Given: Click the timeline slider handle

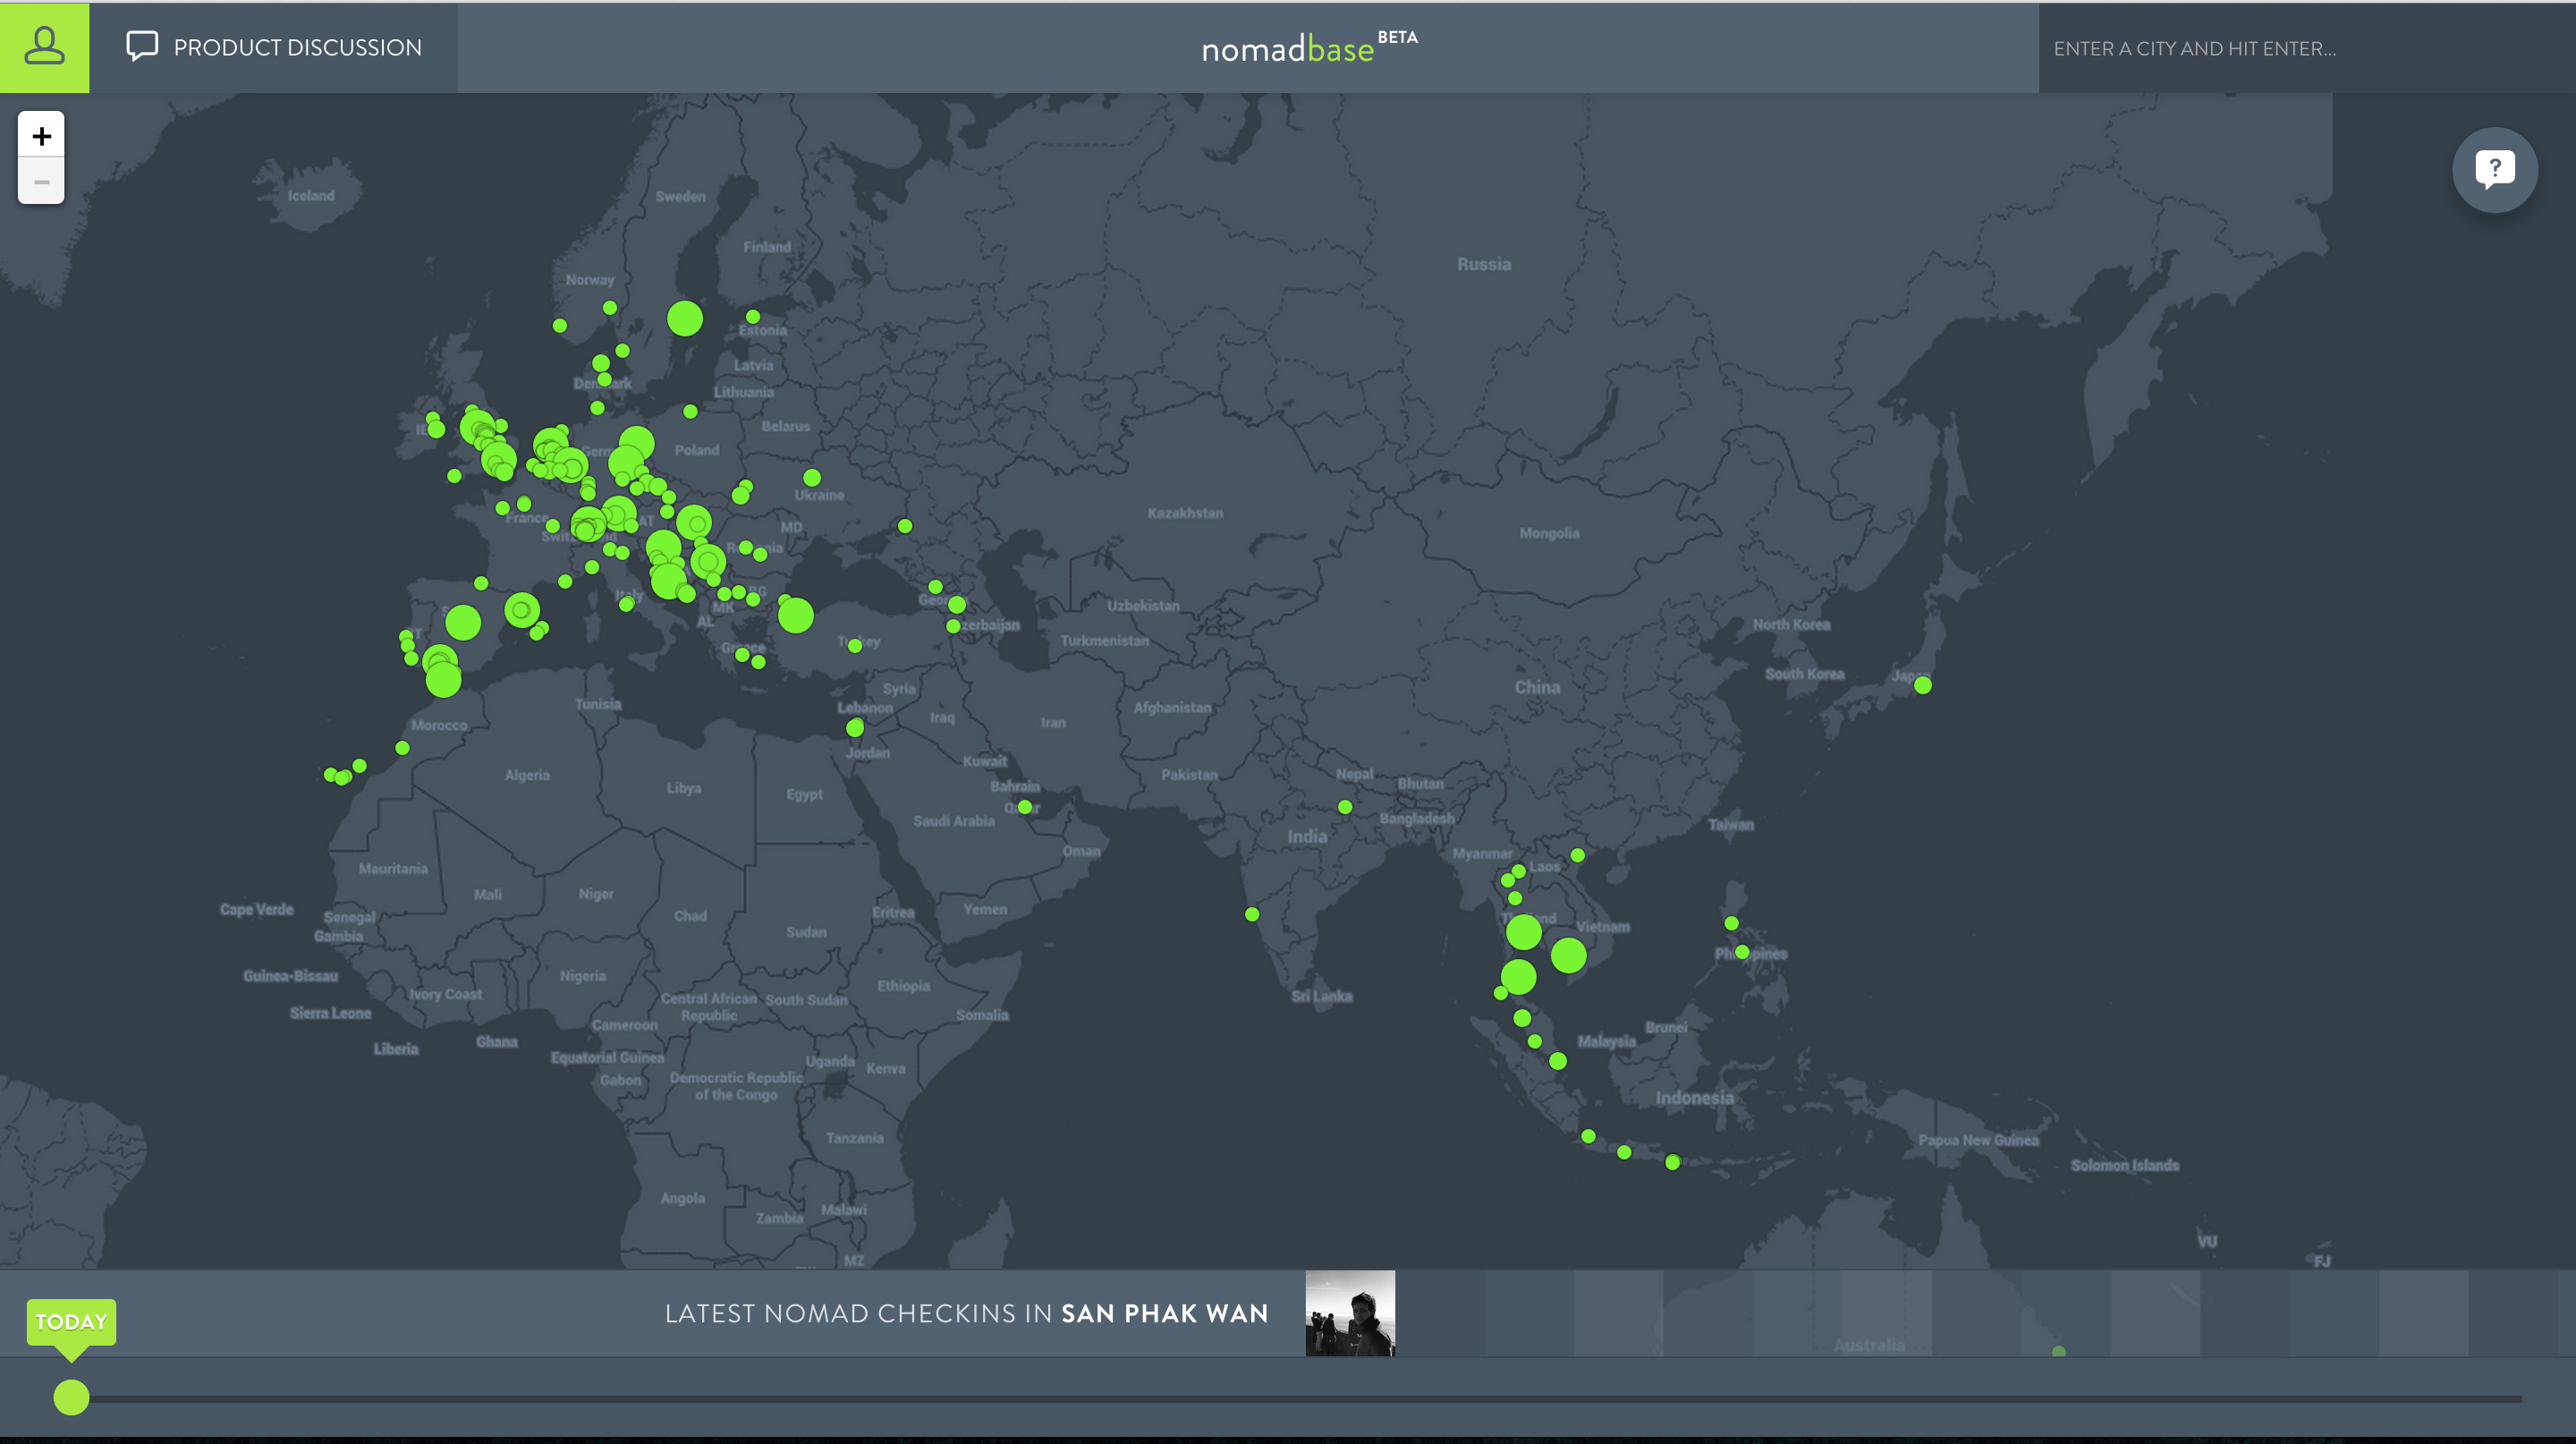Looking at the screenshot, I should pyautogui.click(x=71, y=1397).
